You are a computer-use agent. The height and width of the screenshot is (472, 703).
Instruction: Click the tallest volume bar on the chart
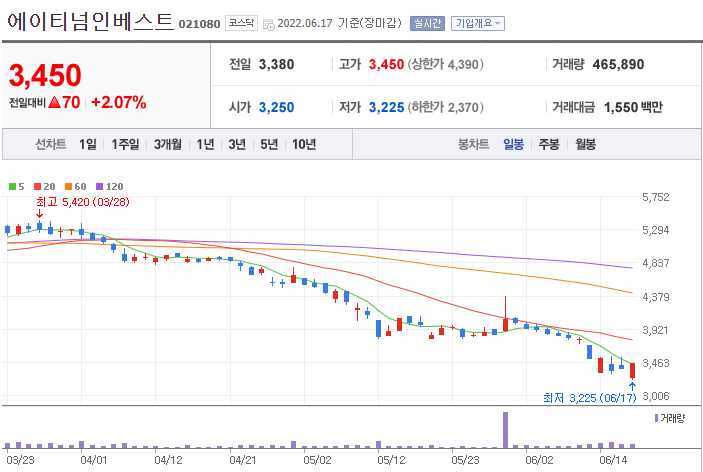coord(505,430)
